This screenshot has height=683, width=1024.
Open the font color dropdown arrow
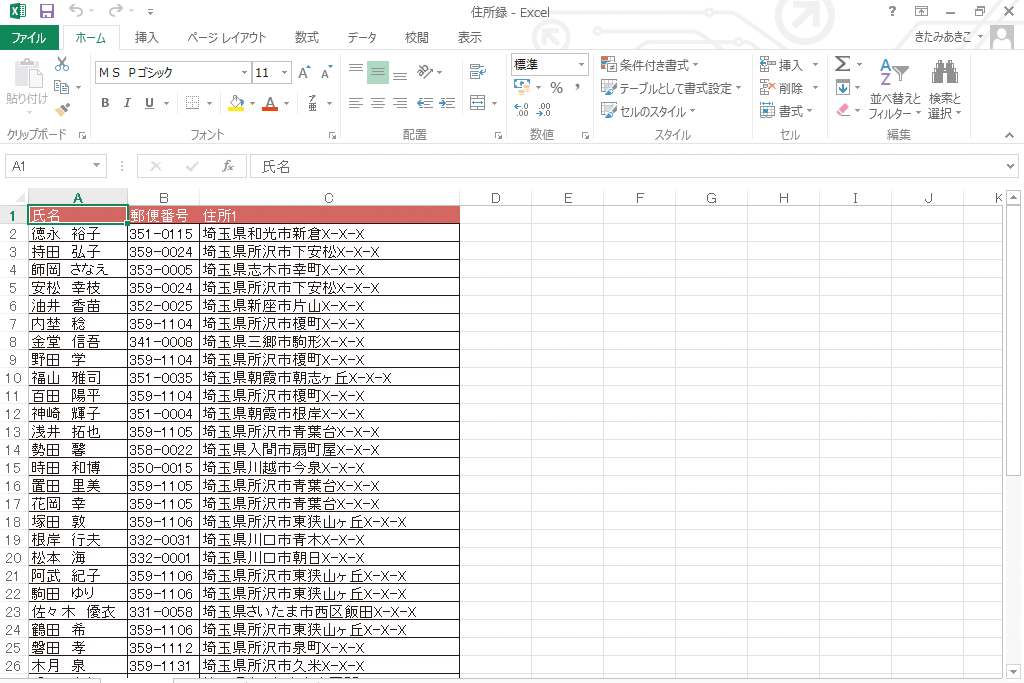(x=286, y=104)
